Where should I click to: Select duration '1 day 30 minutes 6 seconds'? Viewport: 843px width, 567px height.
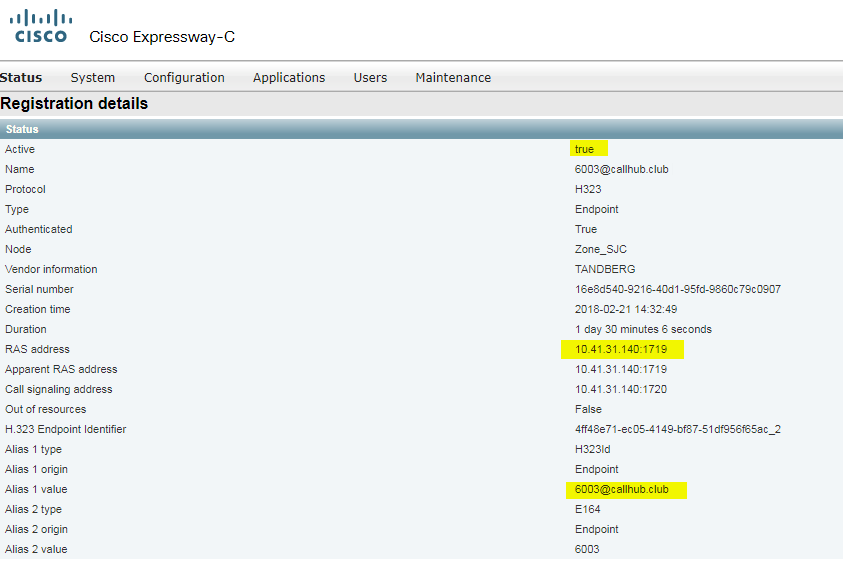click(x=643, y=329)
